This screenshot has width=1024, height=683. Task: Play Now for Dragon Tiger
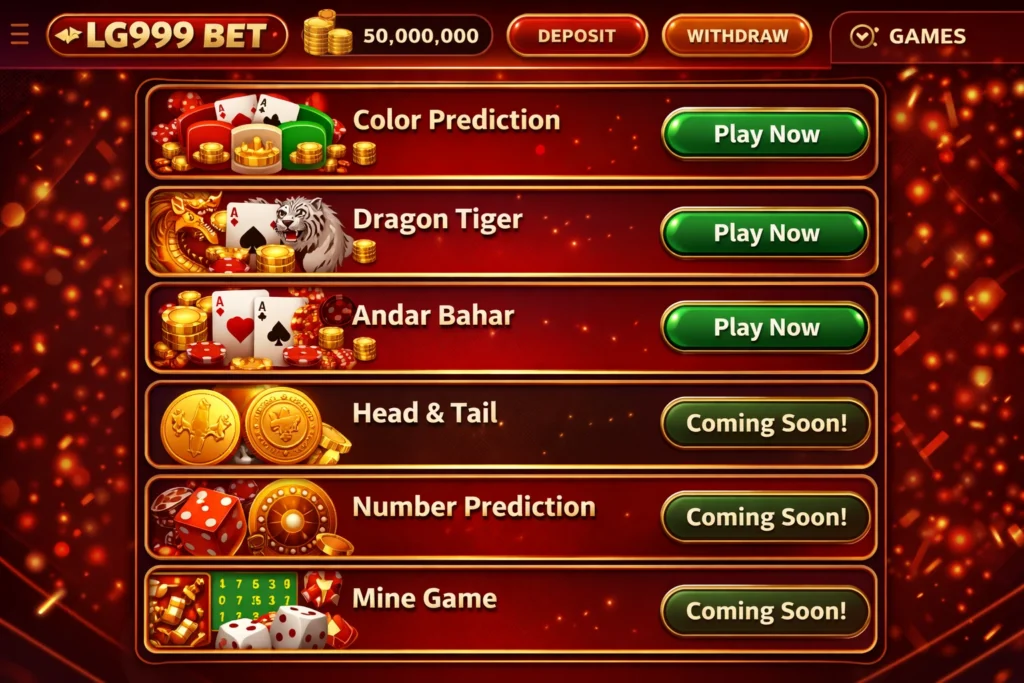[765, 233]
